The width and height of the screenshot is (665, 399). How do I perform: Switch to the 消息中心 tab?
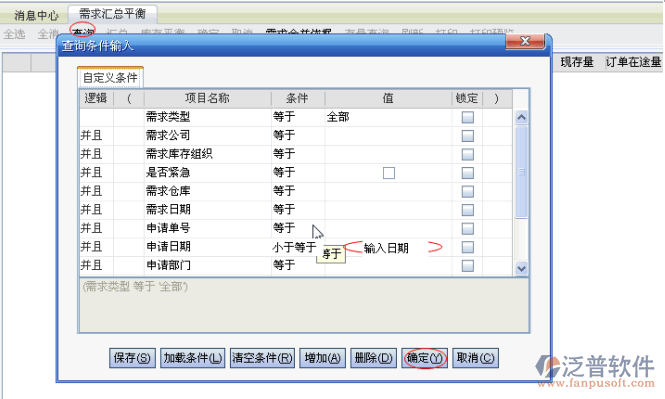click(36, 15)
